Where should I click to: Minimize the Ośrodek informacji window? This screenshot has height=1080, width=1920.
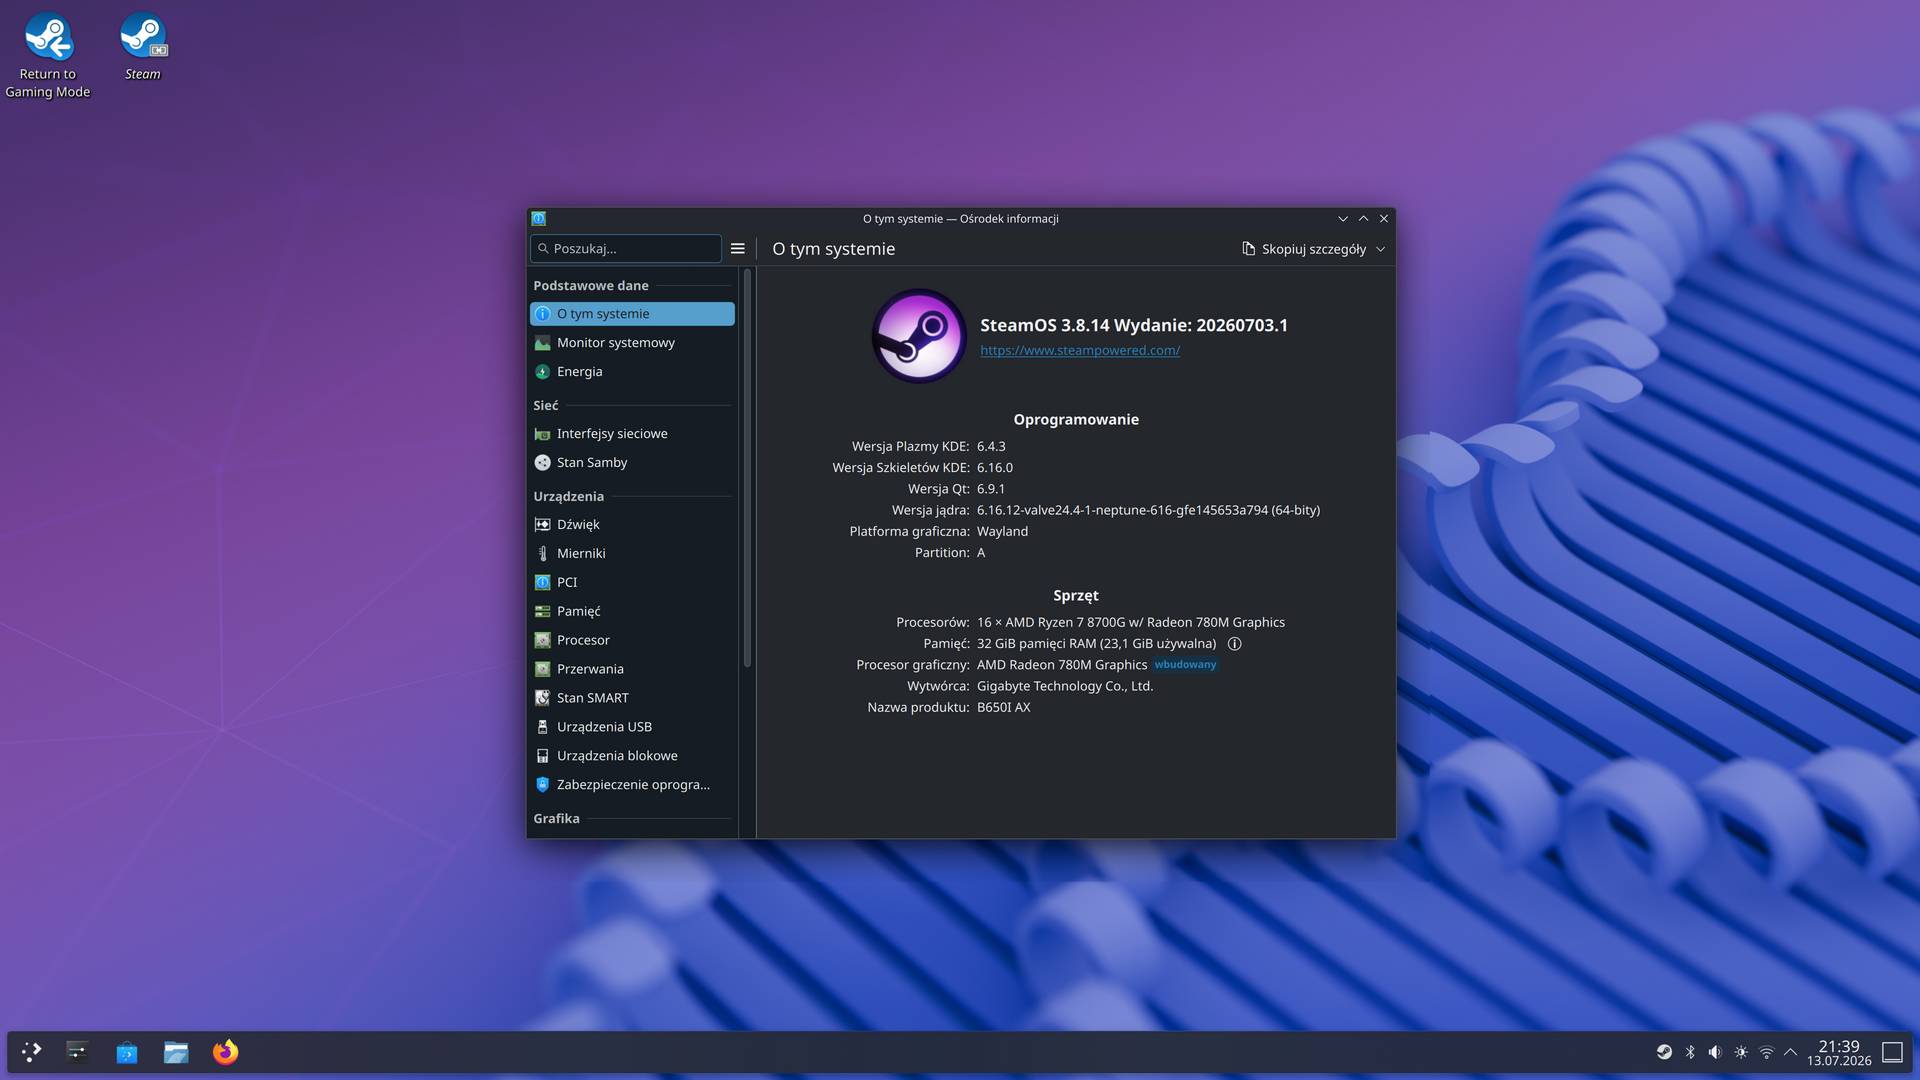[x=1343, y=219]
